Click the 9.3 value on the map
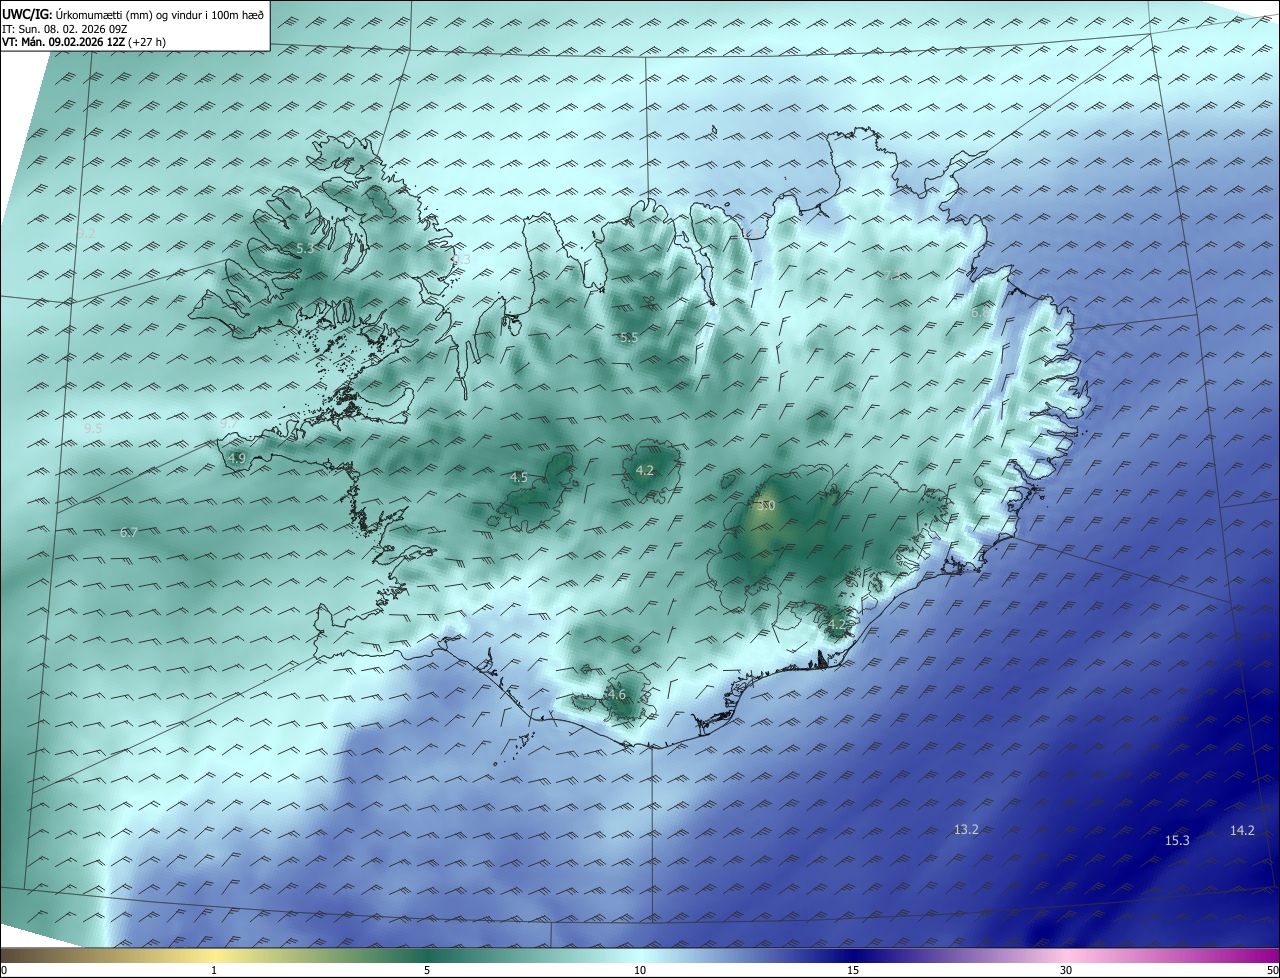1280x978 pixels. coord(460,259)
